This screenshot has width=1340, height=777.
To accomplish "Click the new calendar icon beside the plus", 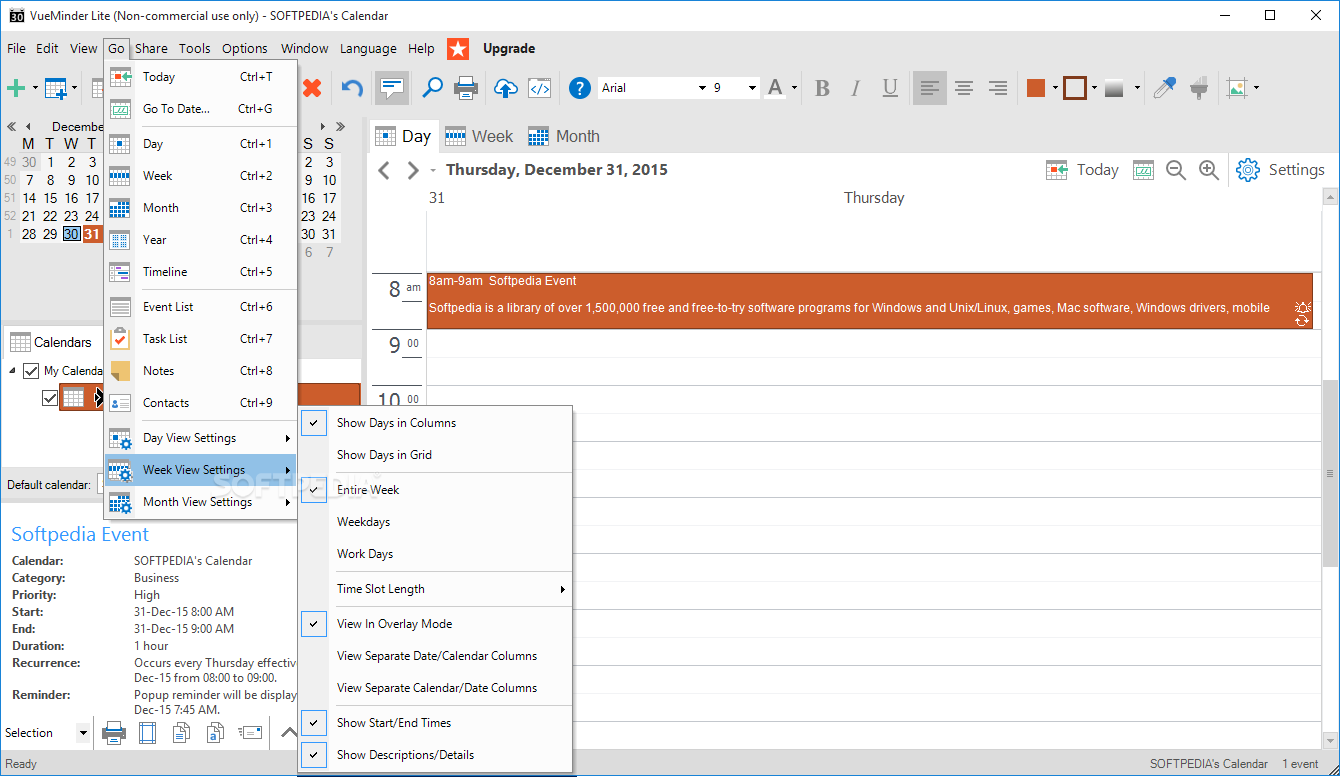I will [56, 88].
